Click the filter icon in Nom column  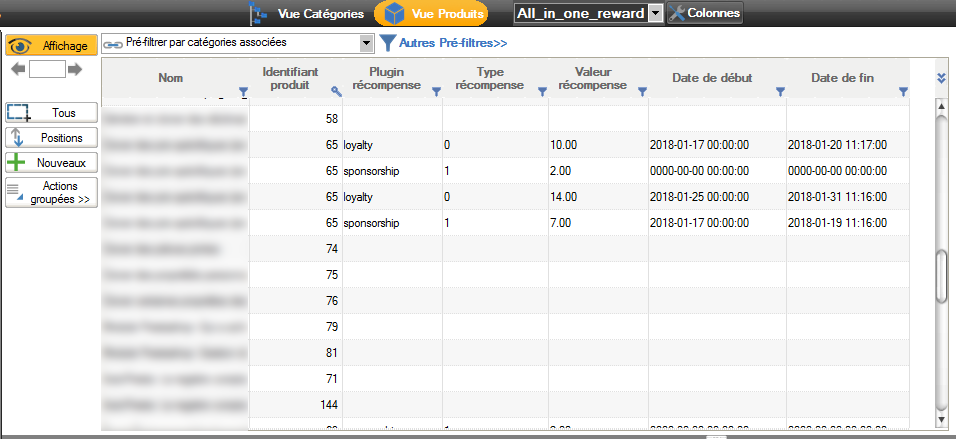243,92
